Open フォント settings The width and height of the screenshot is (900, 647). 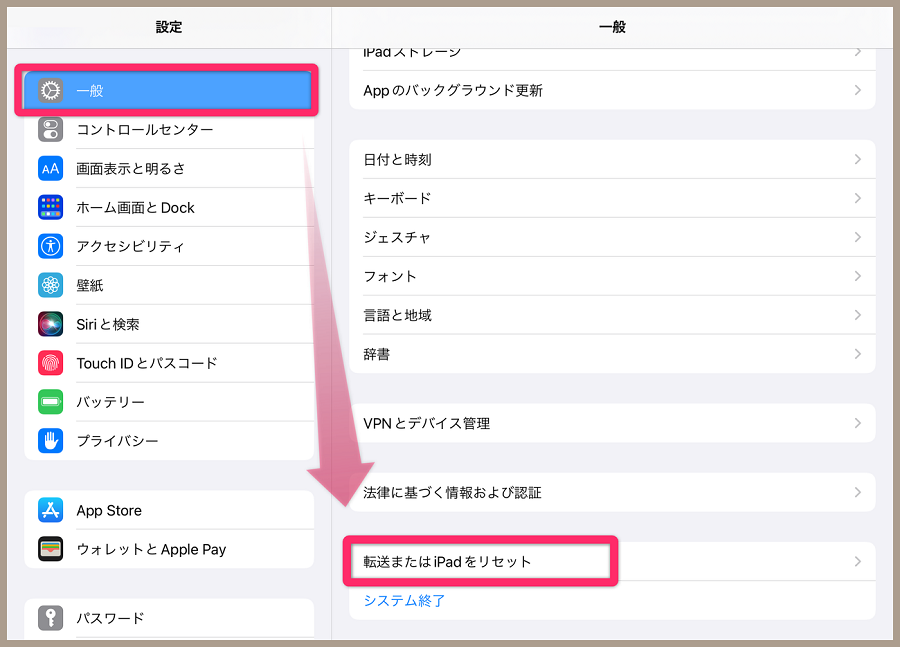[612, 276]
